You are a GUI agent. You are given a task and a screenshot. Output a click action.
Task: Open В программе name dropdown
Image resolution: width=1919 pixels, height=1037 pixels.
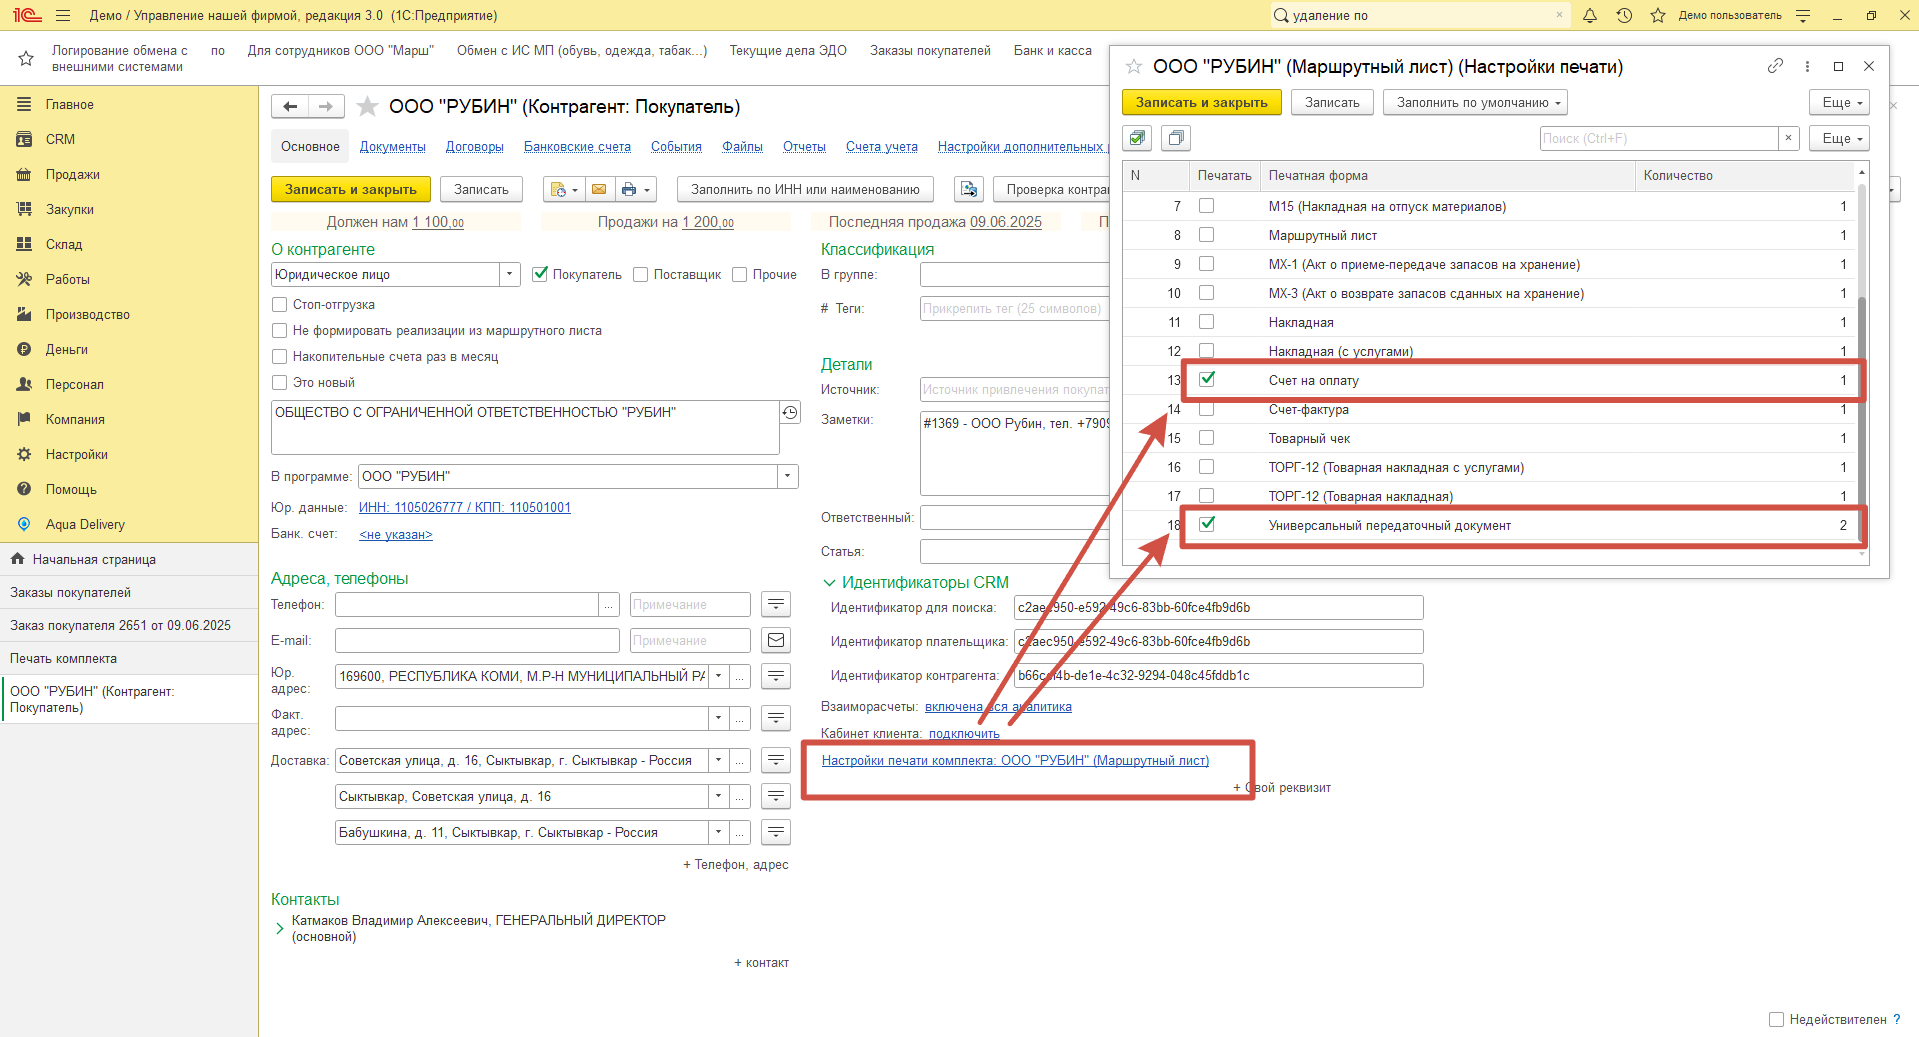click(x=788, y=476)
